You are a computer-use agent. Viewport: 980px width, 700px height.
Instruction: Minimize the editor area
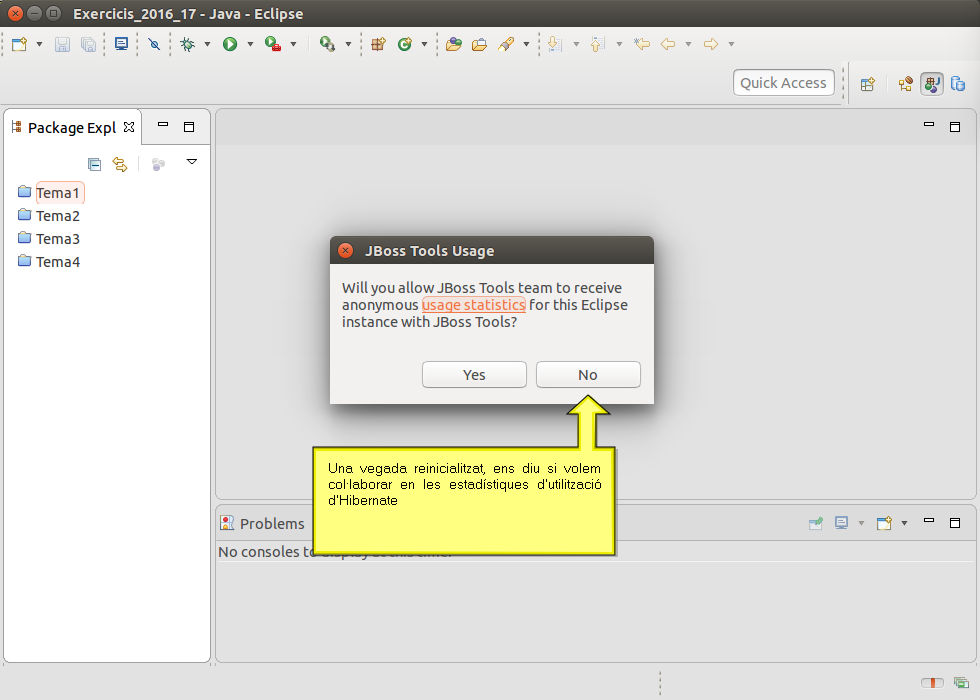point(929,125)
